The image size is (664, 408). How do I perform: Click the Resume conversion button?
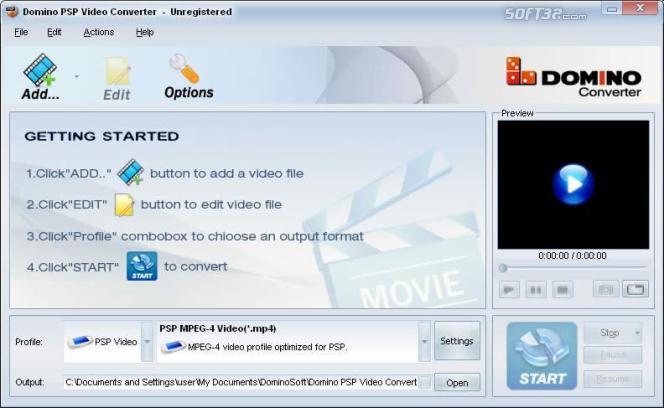point(613,379)
